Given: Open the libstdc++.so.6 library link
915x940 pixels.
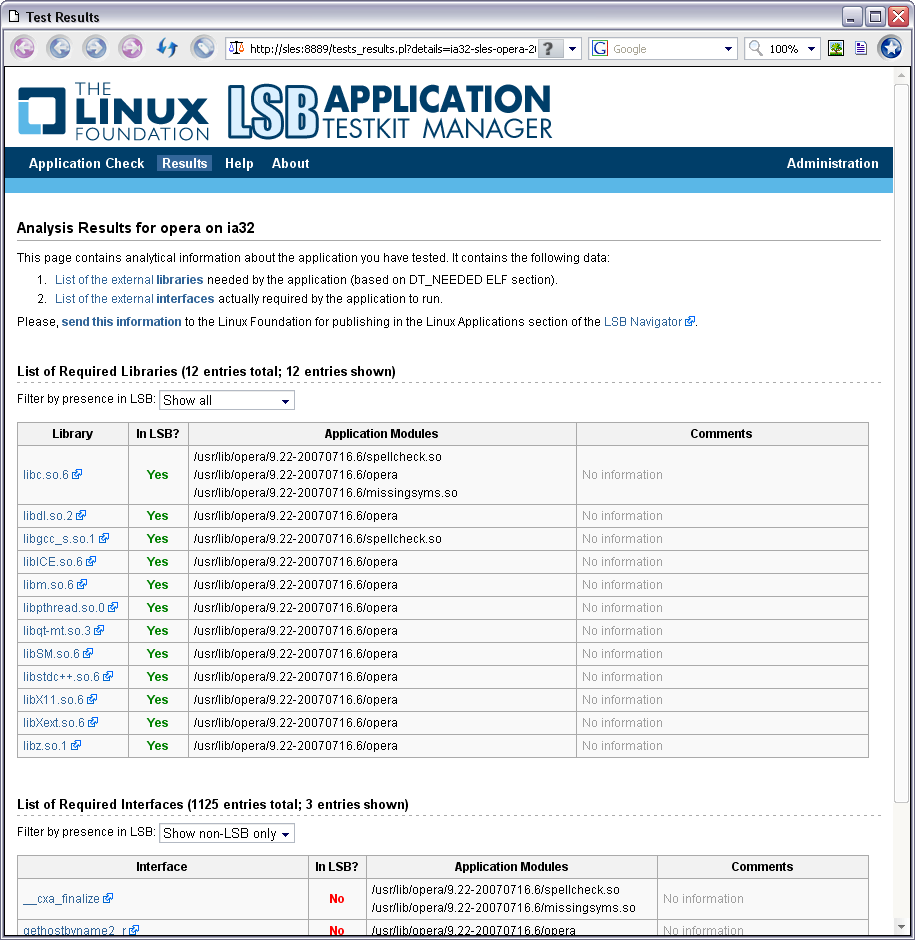Looking at the screenshot, I should coord(61,676).
